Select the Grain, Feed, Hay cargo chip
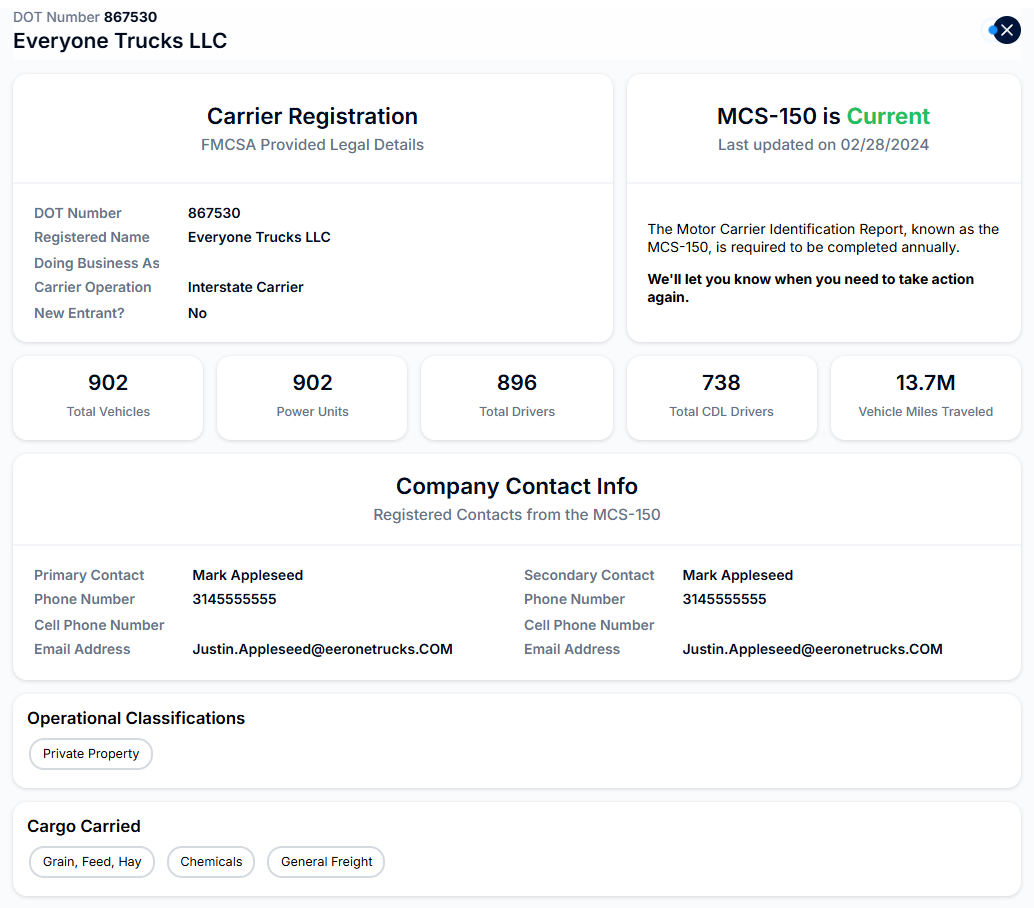The image size is (1034, 908). pos(92,862)
